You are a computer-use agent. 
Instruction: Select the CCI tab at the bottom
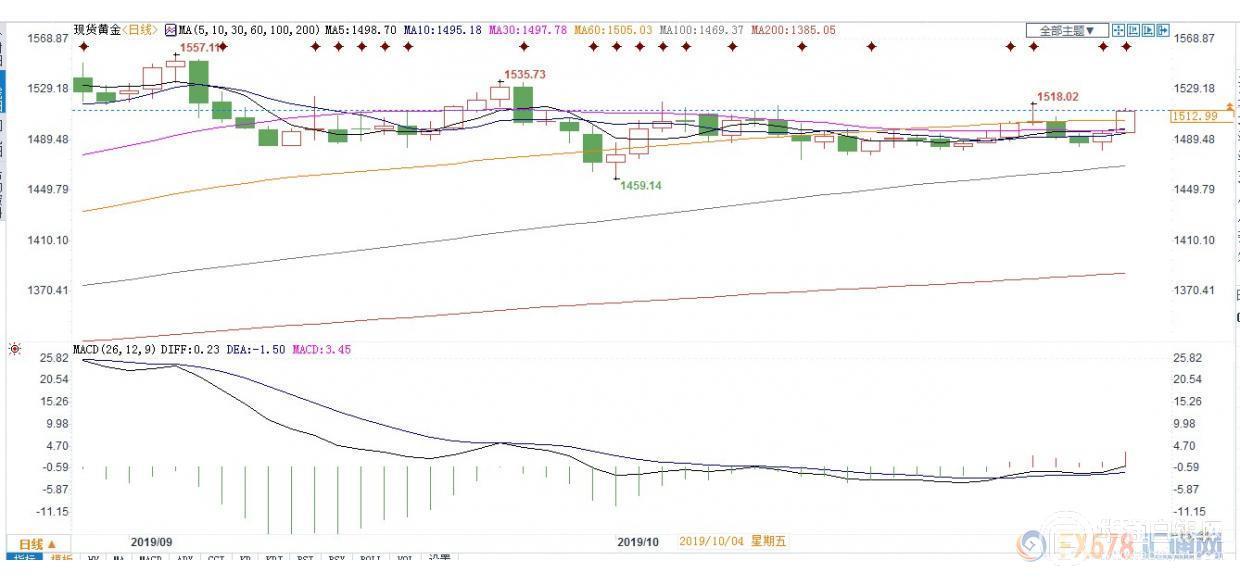[x=216, y=558]
